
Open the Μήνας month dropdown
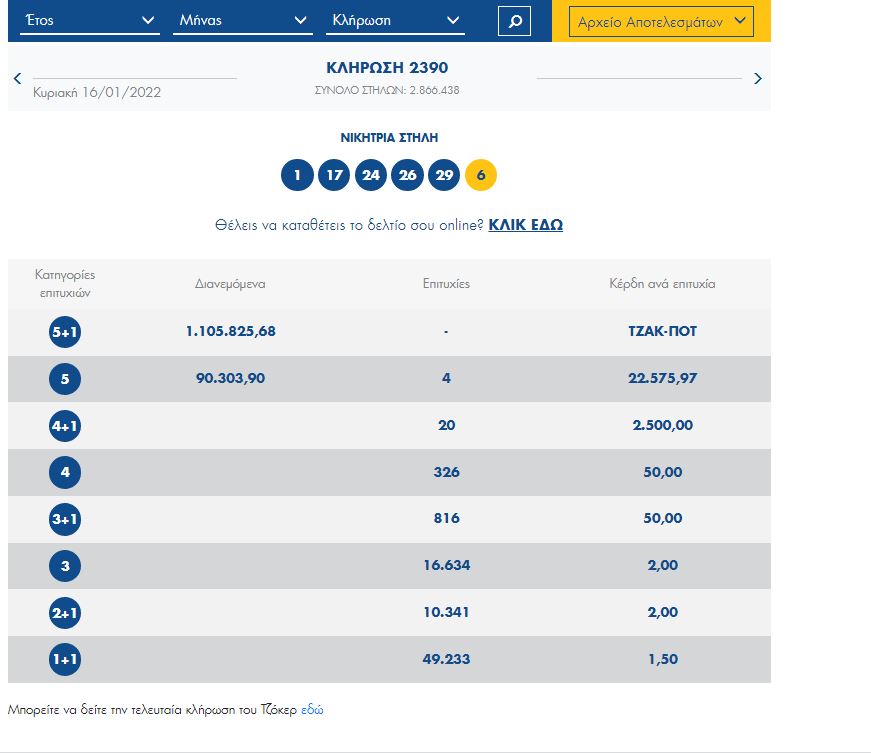[242, 21]
